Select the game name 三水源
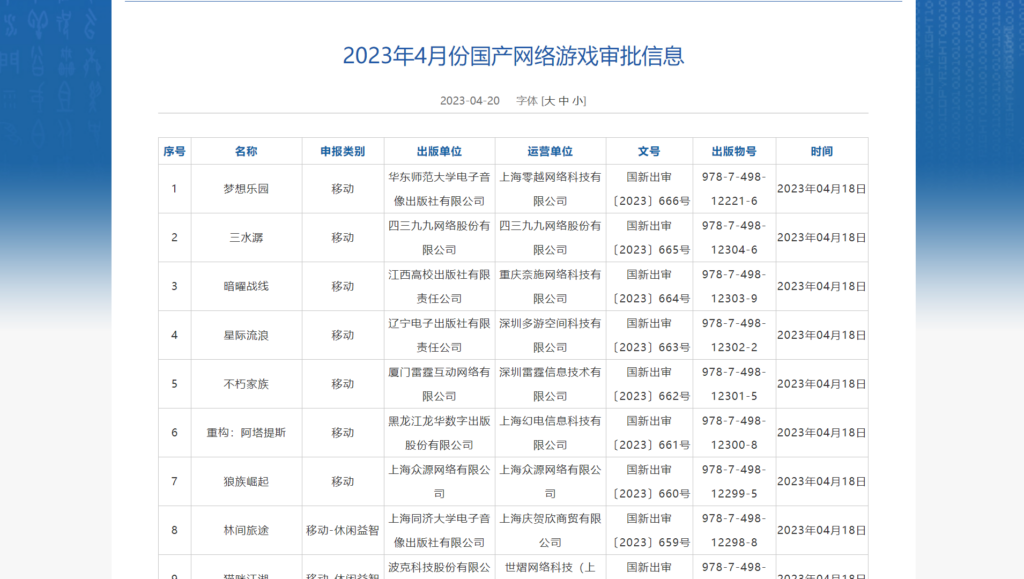This screenshot has width=1024, height=579. 246,238
